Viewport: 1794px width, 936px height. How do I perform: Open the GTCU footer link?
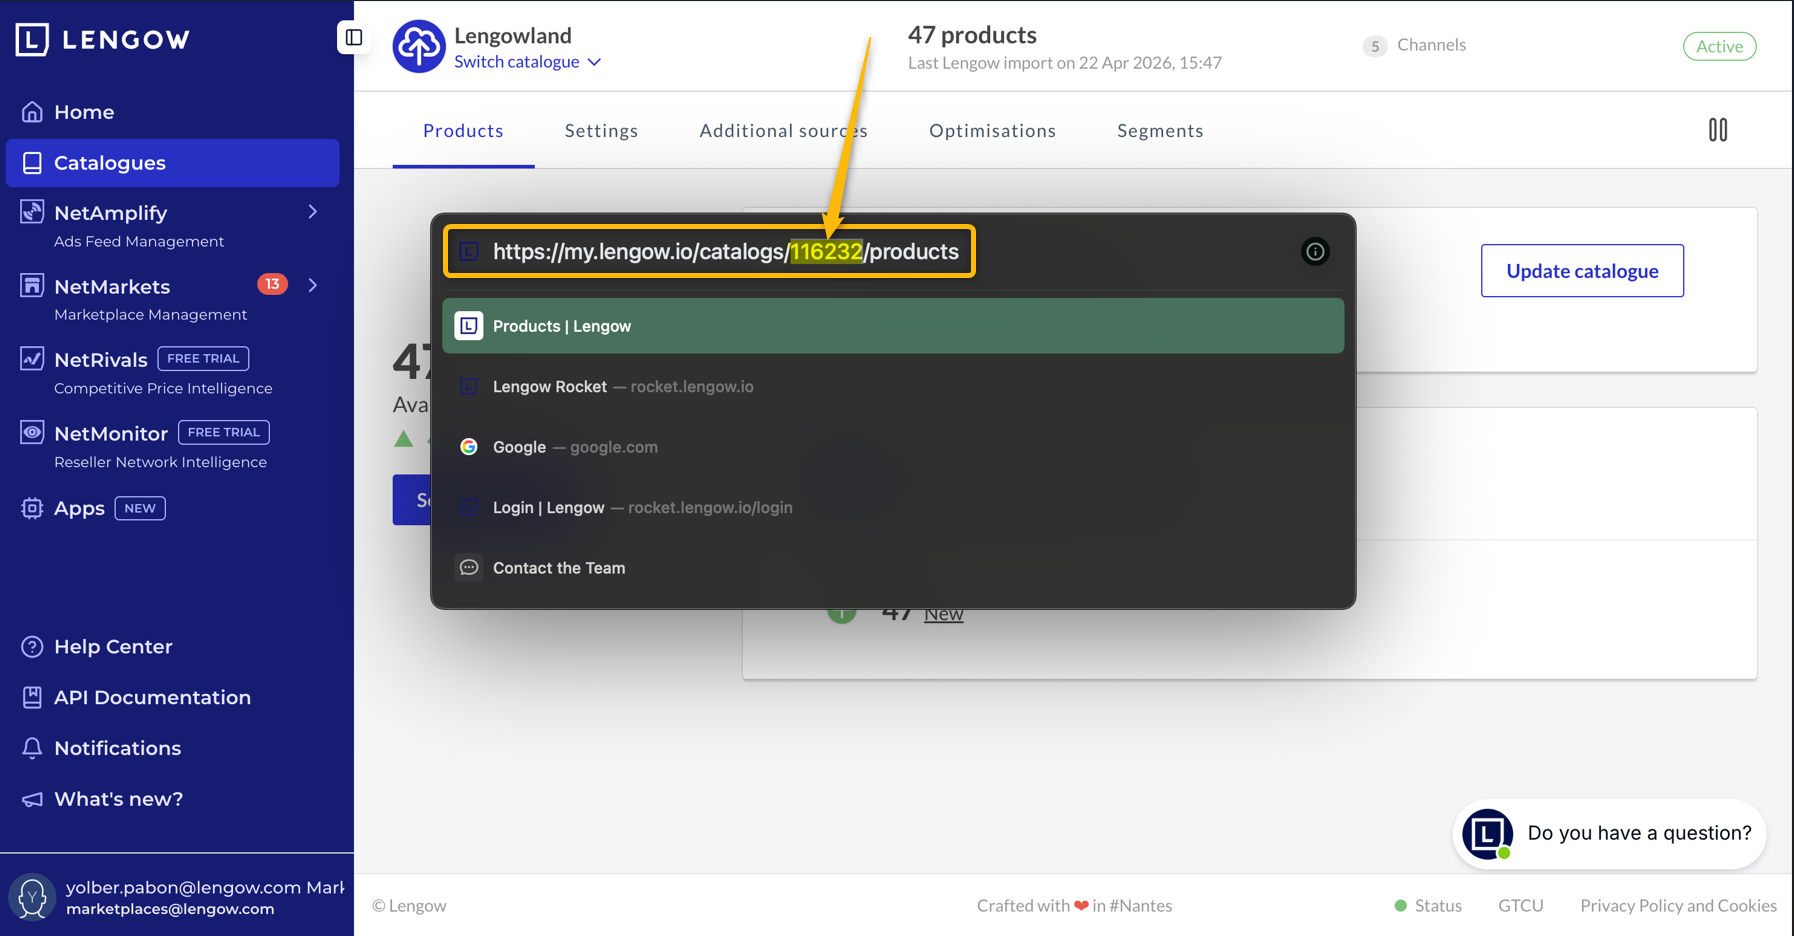click(x=1521, y=906)
